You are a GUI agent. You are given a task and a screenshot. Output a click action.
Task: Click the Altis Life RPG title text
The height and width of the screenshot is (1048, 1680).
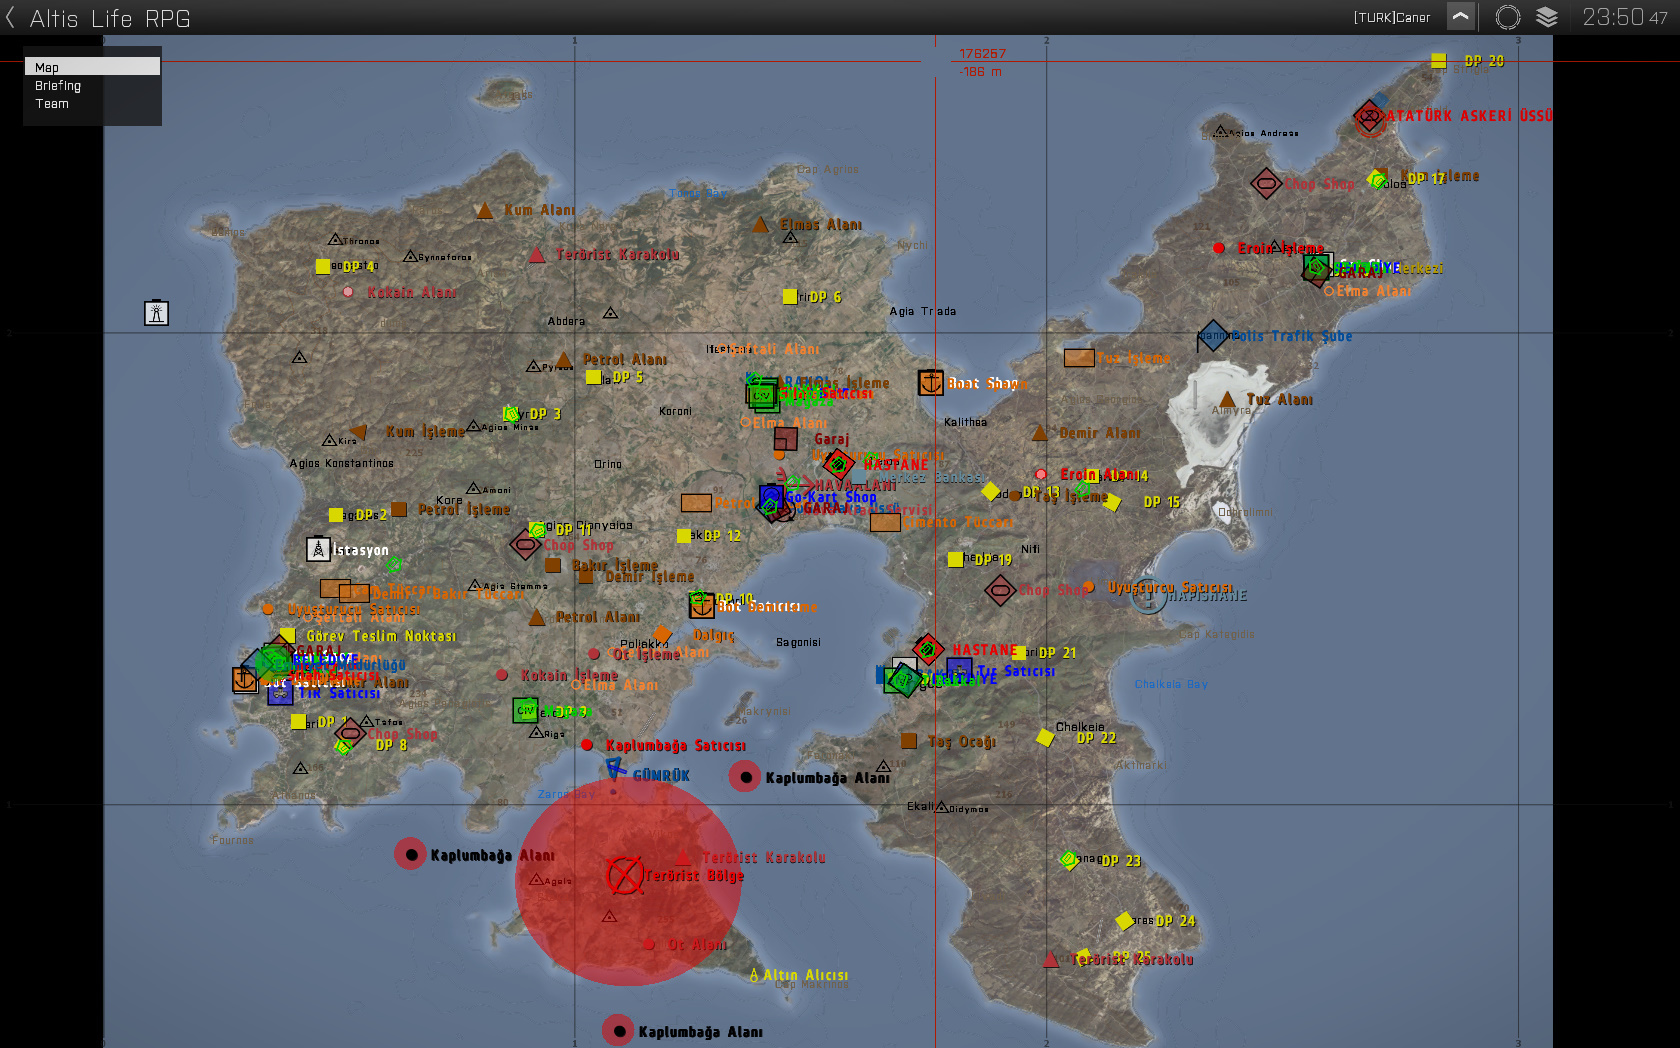click(110, 18)
